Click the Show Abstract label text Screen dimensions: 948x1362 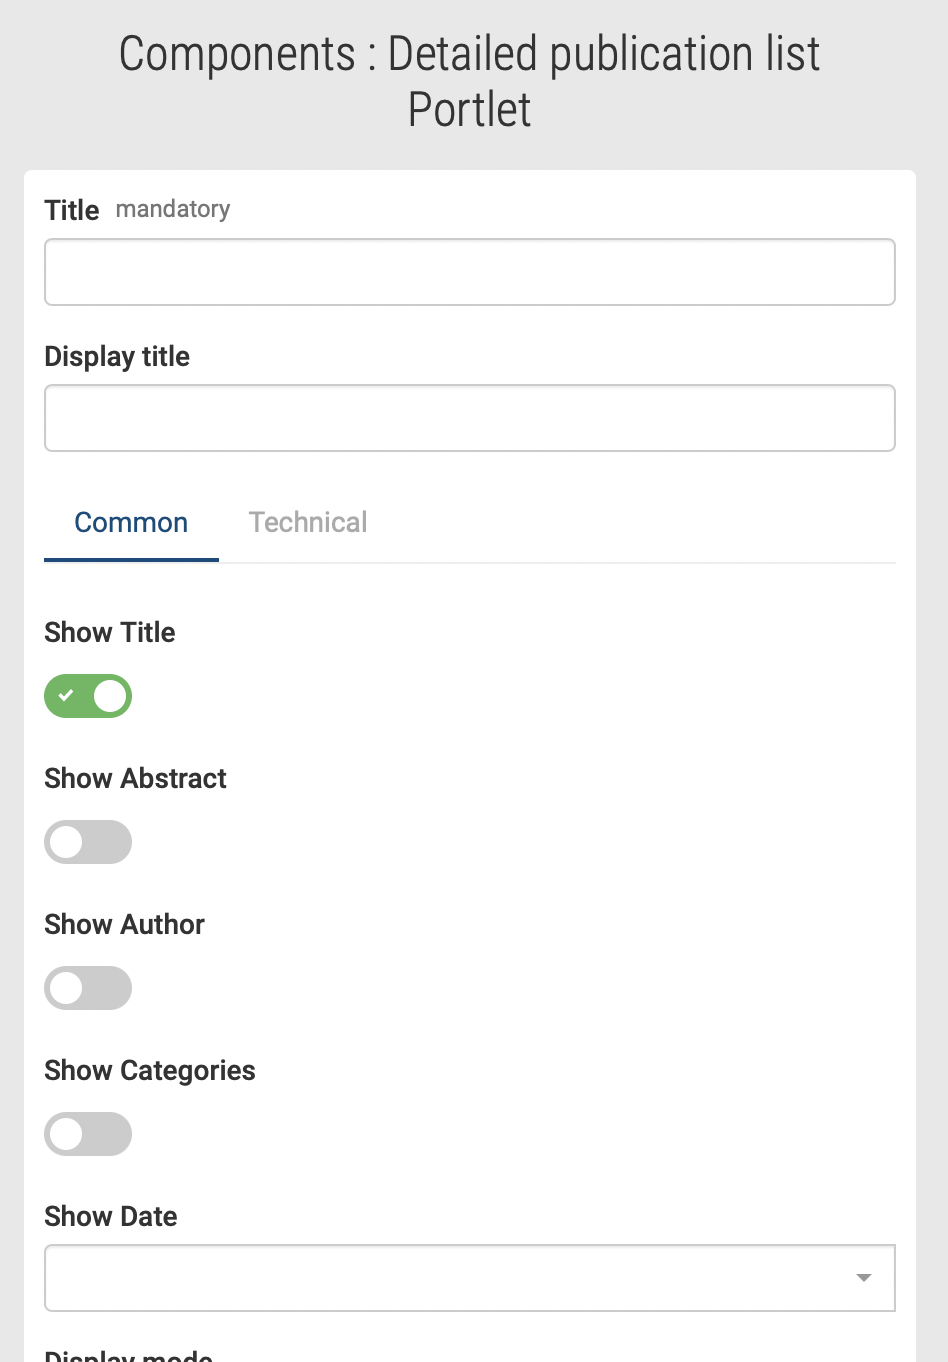click(x=135, y=779)
